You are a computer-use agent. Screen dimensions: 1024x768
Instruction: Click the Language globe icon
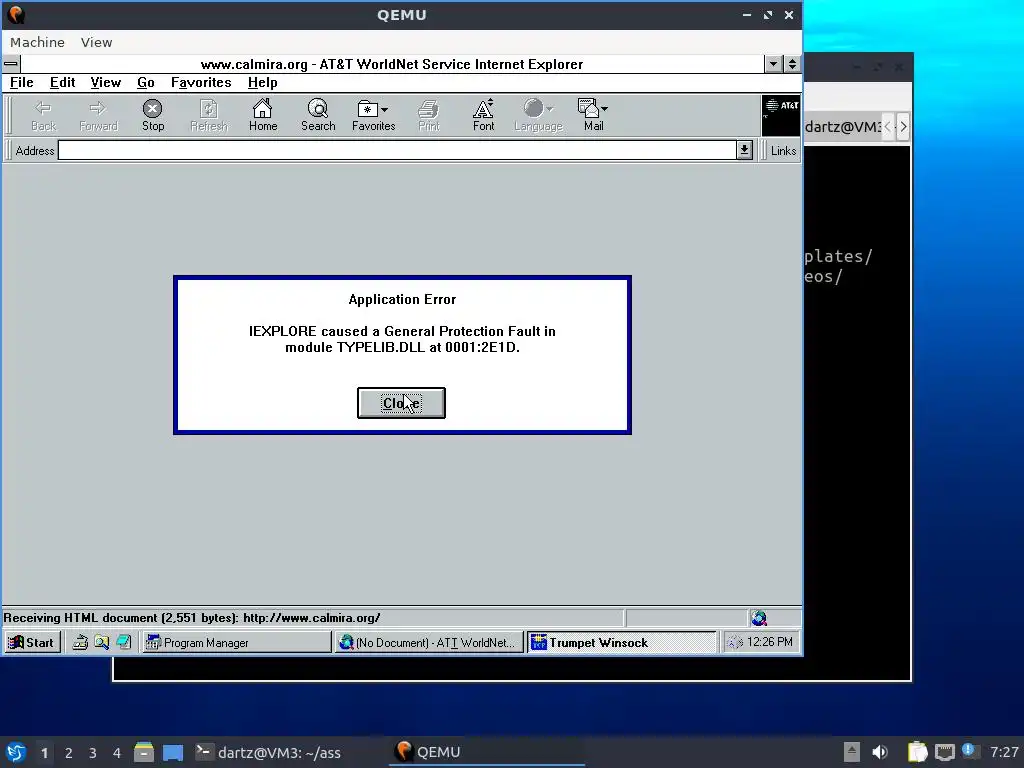pyautogui.click(x=534, y=108)
